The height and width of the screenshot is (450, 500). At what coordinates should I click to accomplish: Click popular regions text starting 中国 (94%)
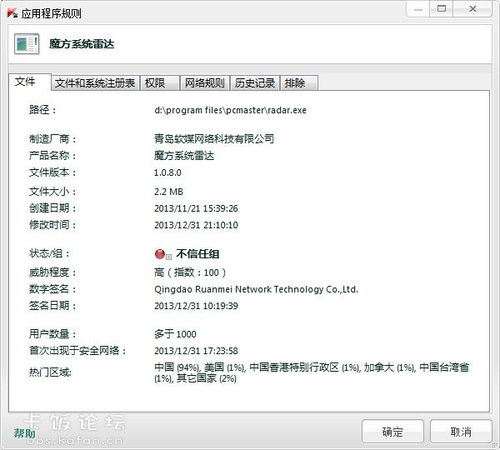click(312, 373)
